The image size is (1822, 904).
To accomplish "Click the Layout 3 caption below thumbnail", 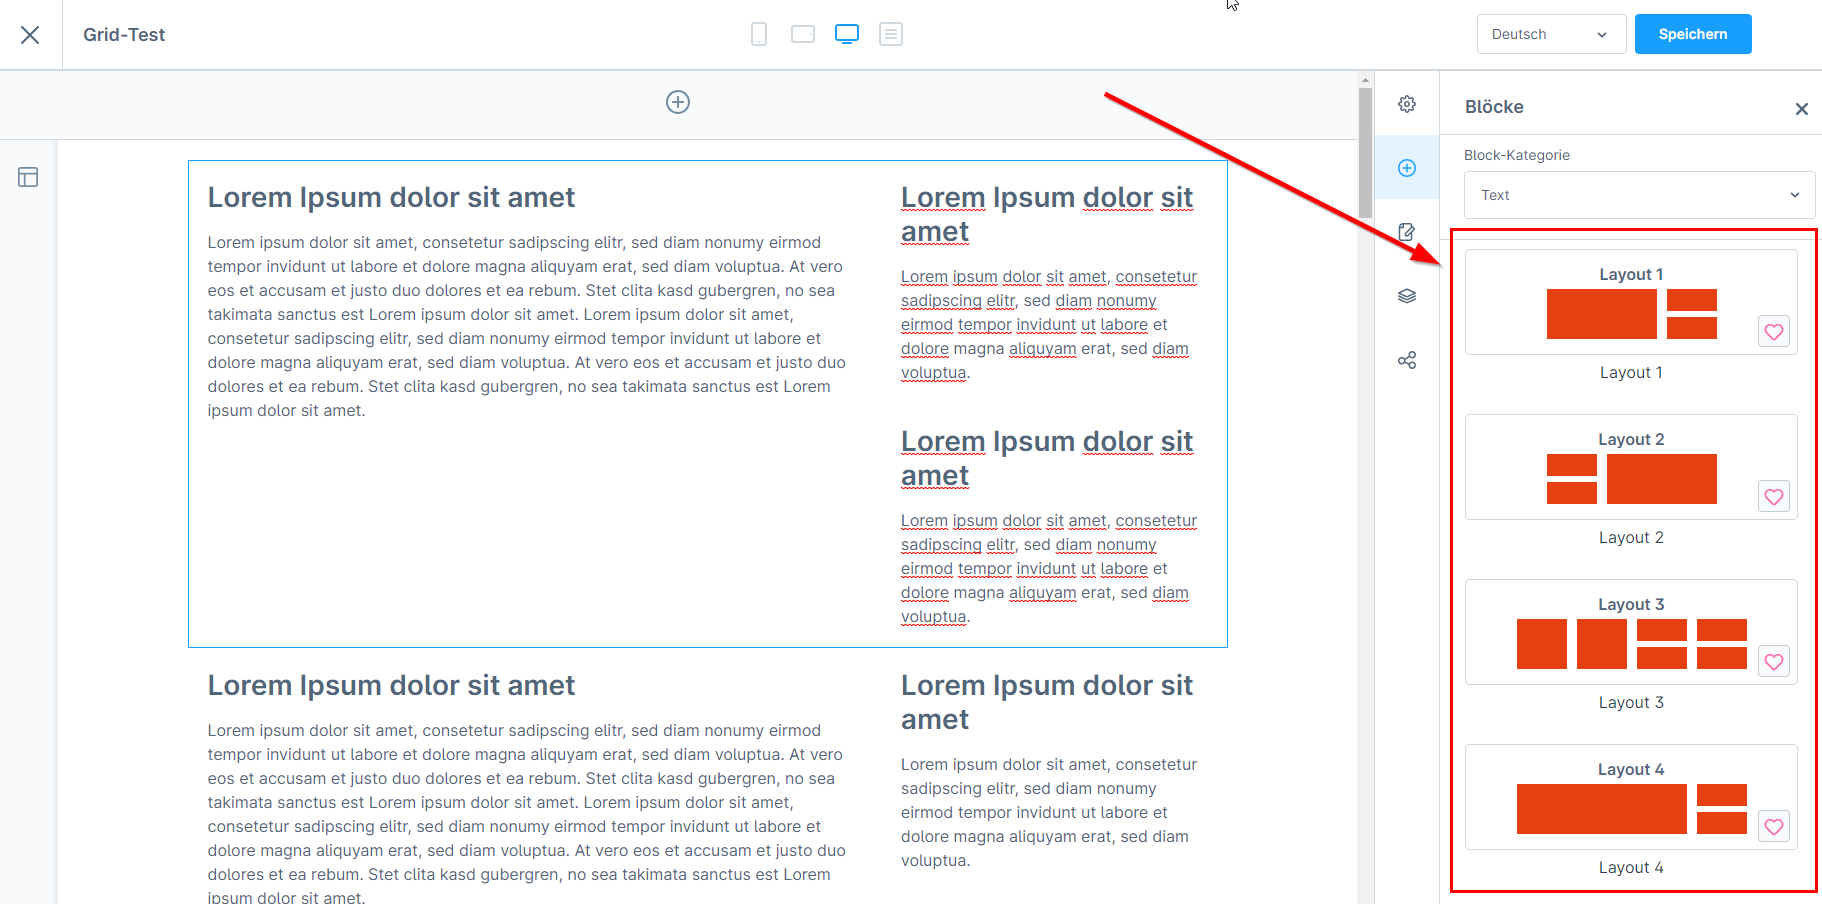I will coord(1631,702).
